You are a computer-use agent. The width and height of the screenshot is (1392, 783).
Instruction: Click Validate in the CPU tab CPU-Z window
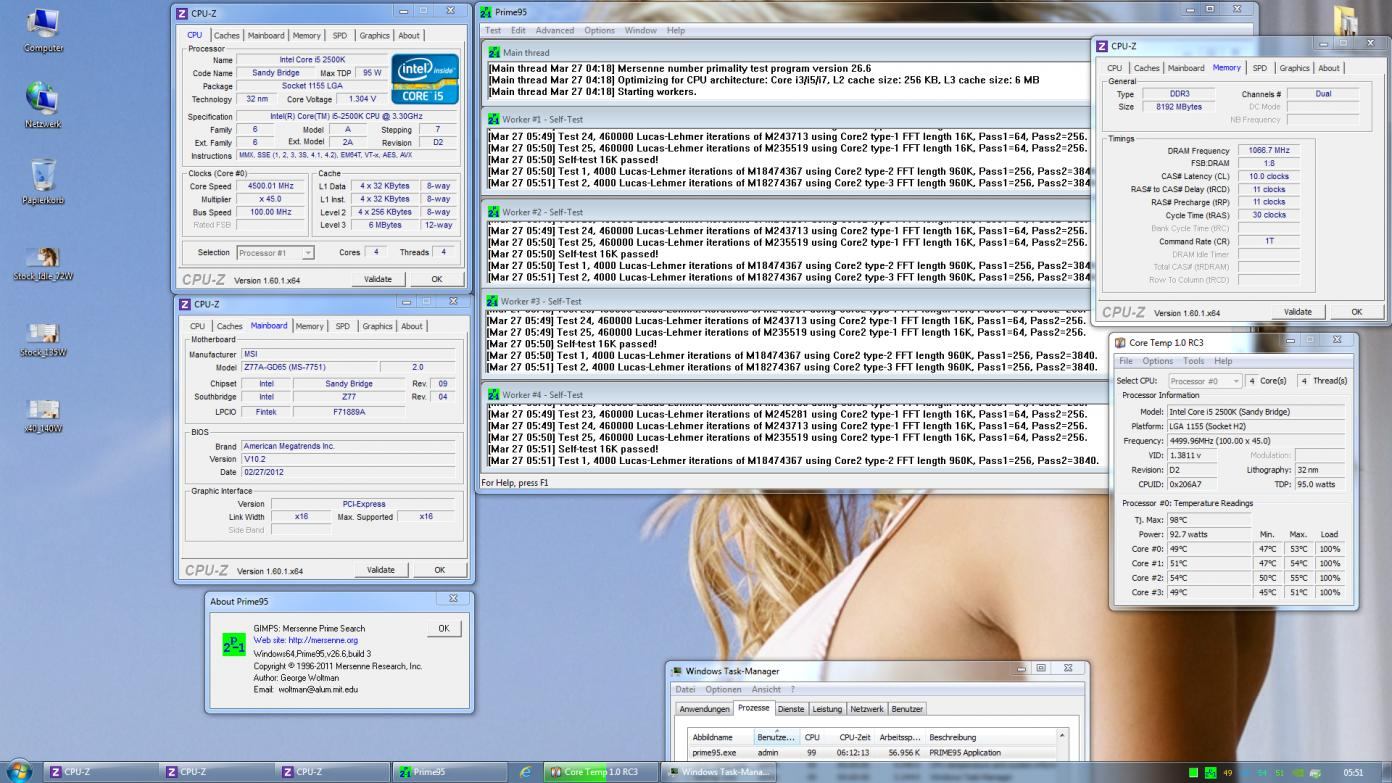pos(378,279)
